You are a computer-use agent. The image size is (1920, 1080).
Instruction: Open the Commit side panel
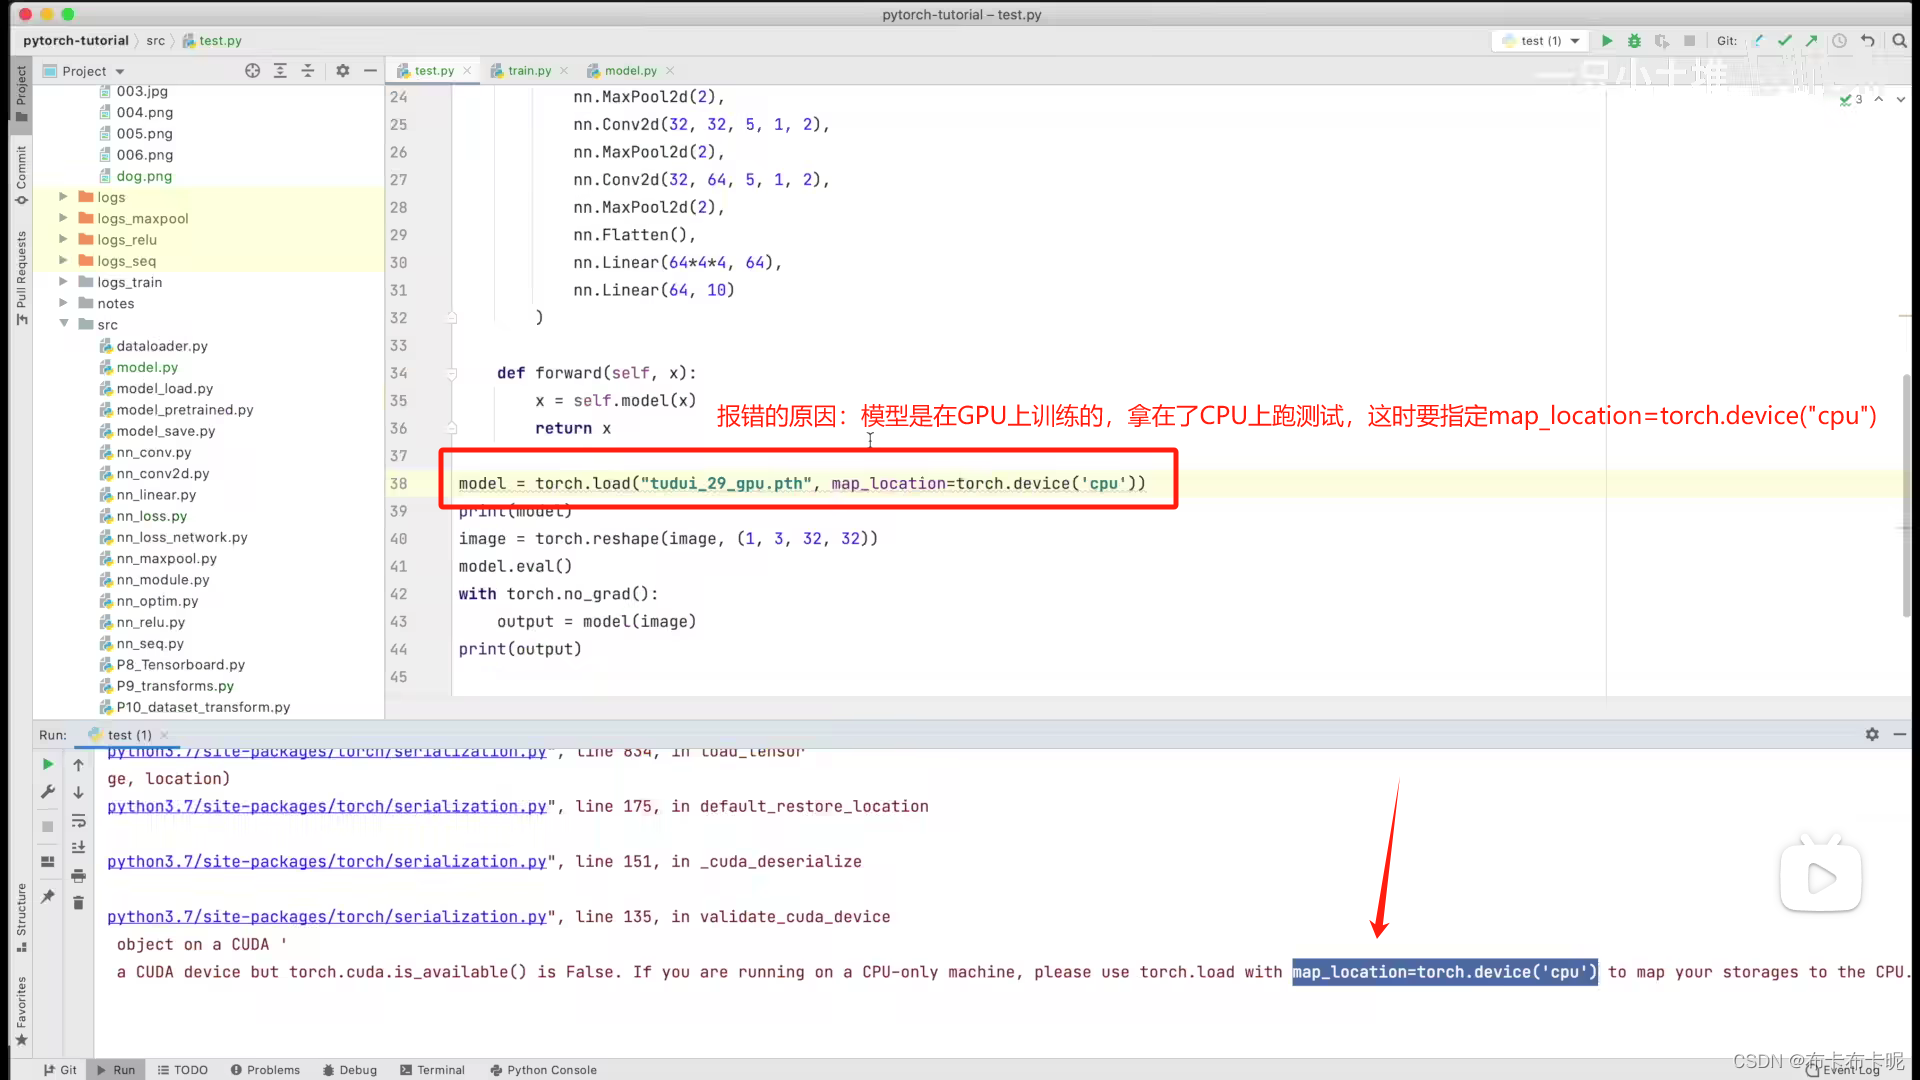click(x=21, y=176)
